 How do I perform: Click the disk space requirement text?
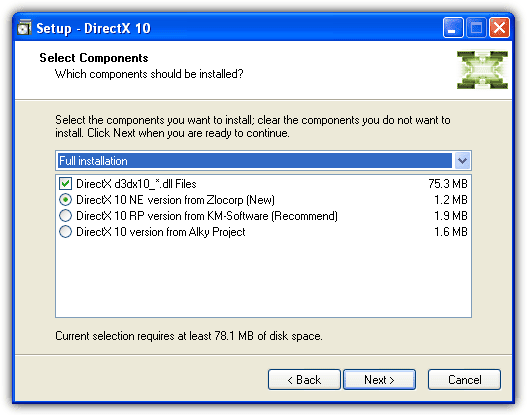189,336
